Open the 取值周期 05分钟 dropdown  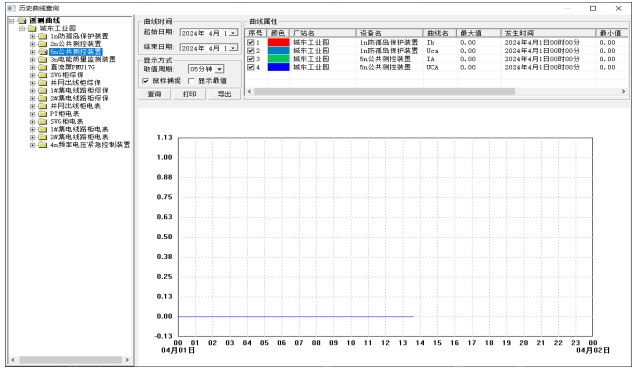tap(219, 69)
